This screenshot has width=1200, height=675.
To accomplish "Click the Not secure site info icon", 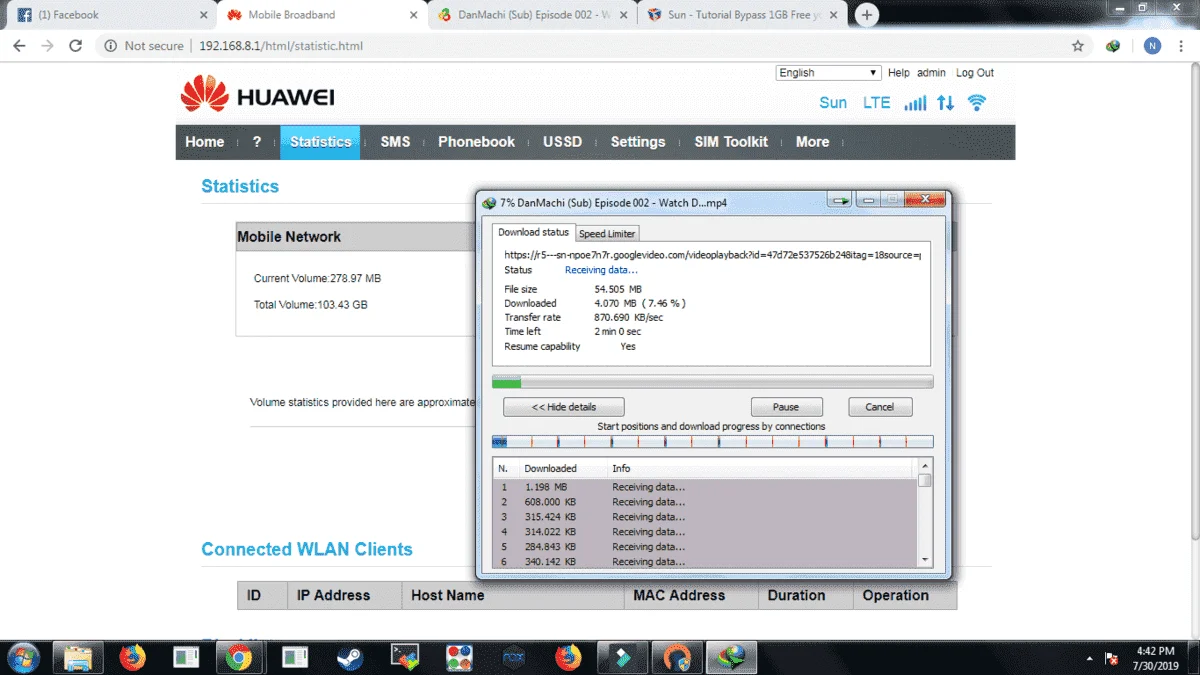I will (x=110, y=46).
